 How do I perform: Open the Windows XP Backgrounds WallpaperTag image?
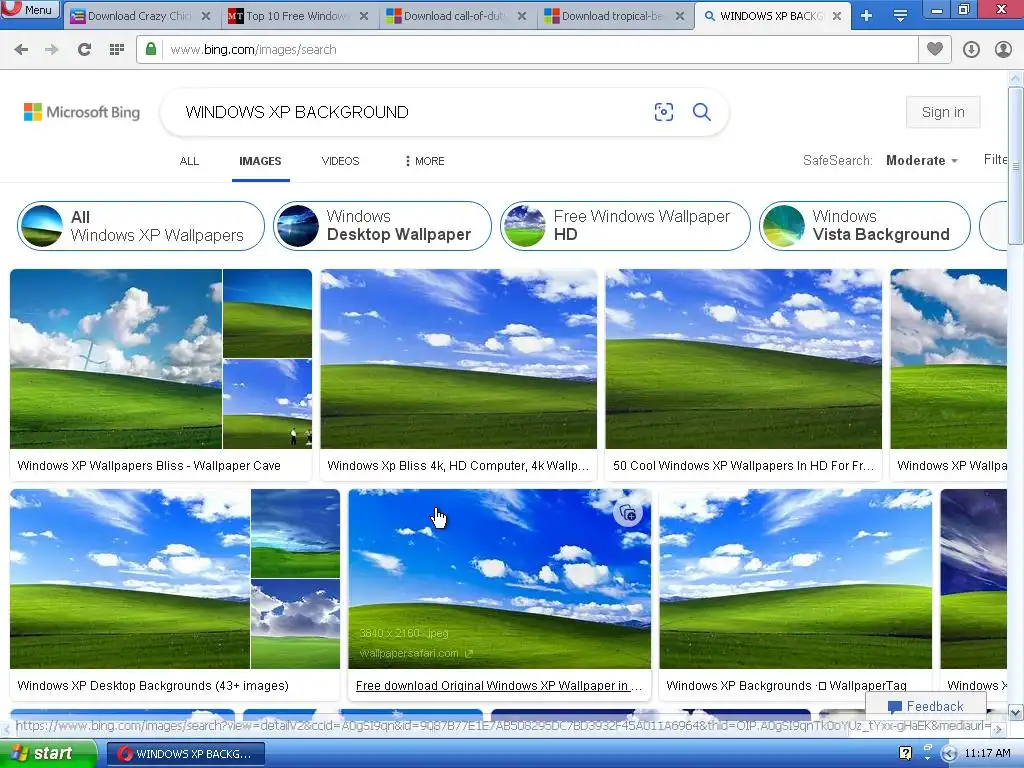pyautogui.click(x=795, y=579)
